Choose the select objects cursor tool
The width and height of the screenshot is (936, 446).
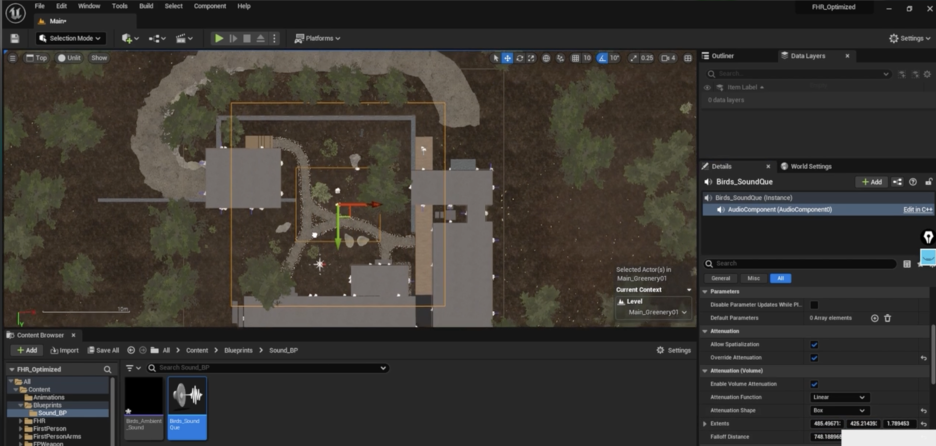(x=495, y=58)
